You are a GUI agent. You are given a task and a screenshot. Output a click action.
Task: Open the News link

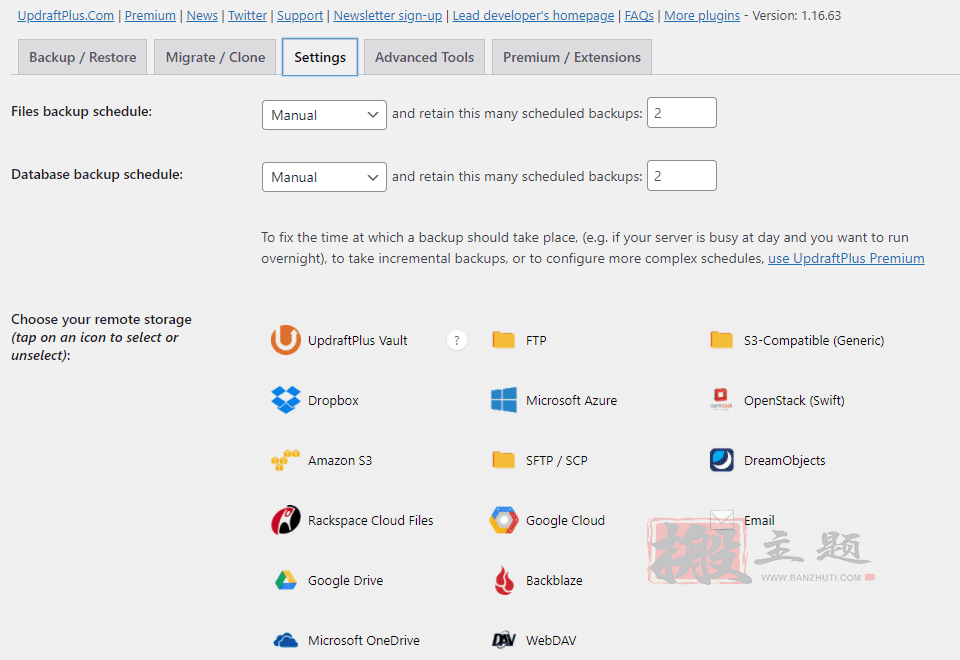pos(202,16)
